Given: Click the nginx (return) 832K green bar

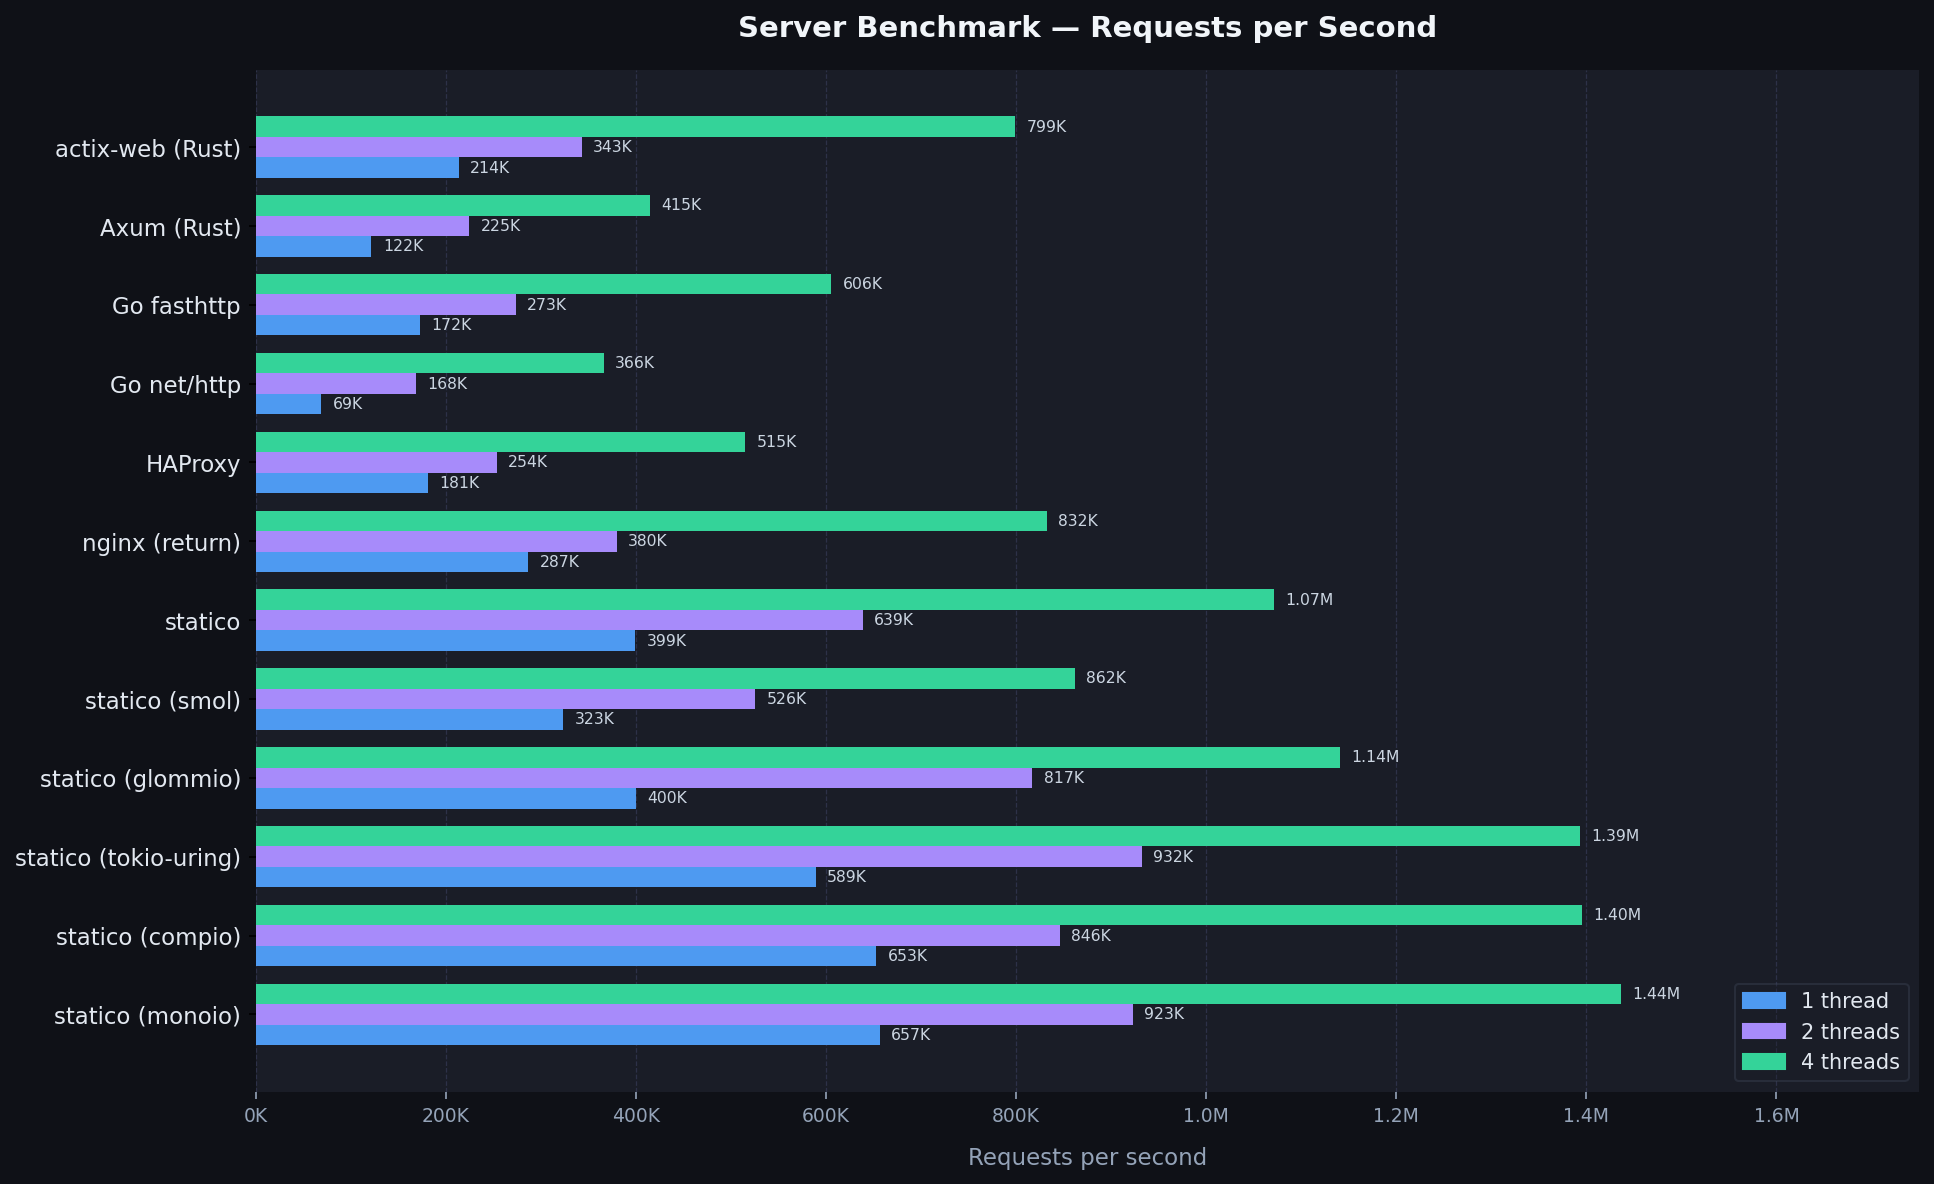Looking at the screenshot, I should [651, 521].
